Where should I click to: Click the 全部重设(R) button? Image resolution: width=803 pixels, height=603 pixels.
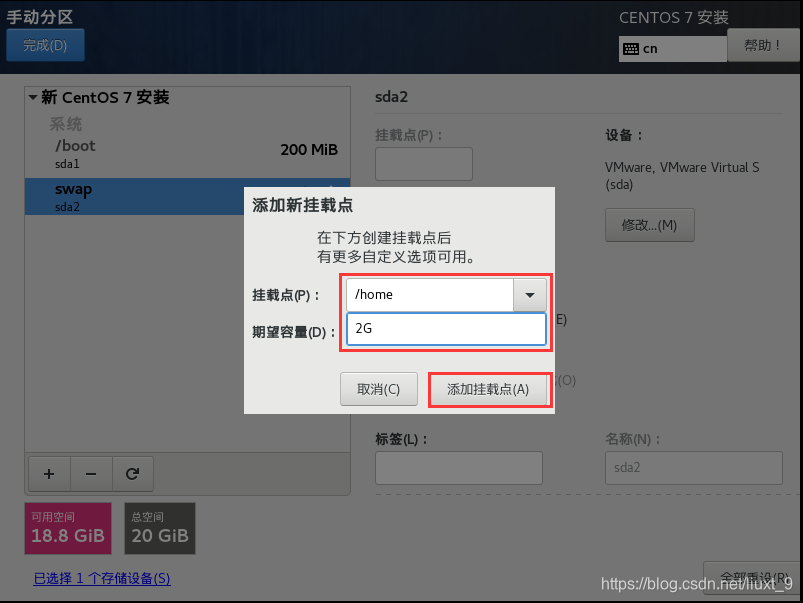tap(755, 578)
